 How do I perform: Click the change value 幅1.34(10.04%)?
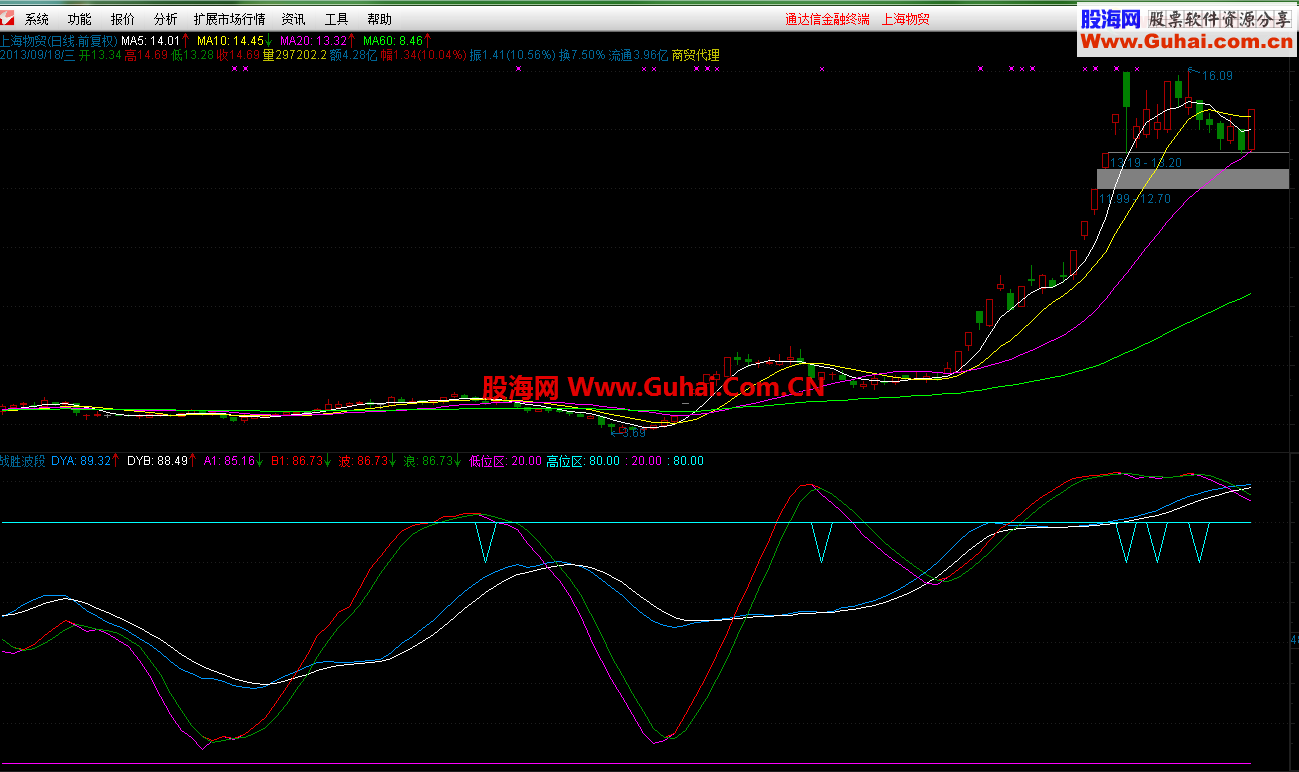point(423,56)
